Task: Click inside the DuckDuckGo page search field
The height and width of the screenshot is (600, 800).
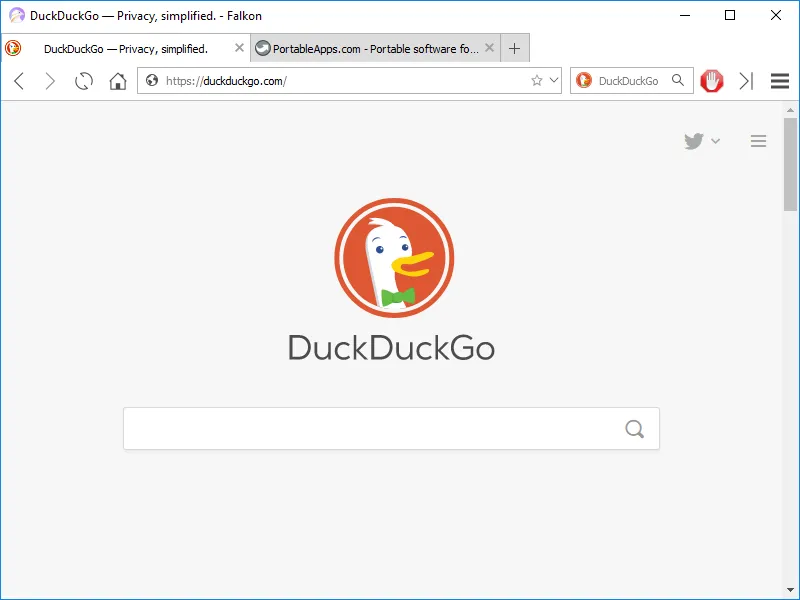Action: [370, 429]
